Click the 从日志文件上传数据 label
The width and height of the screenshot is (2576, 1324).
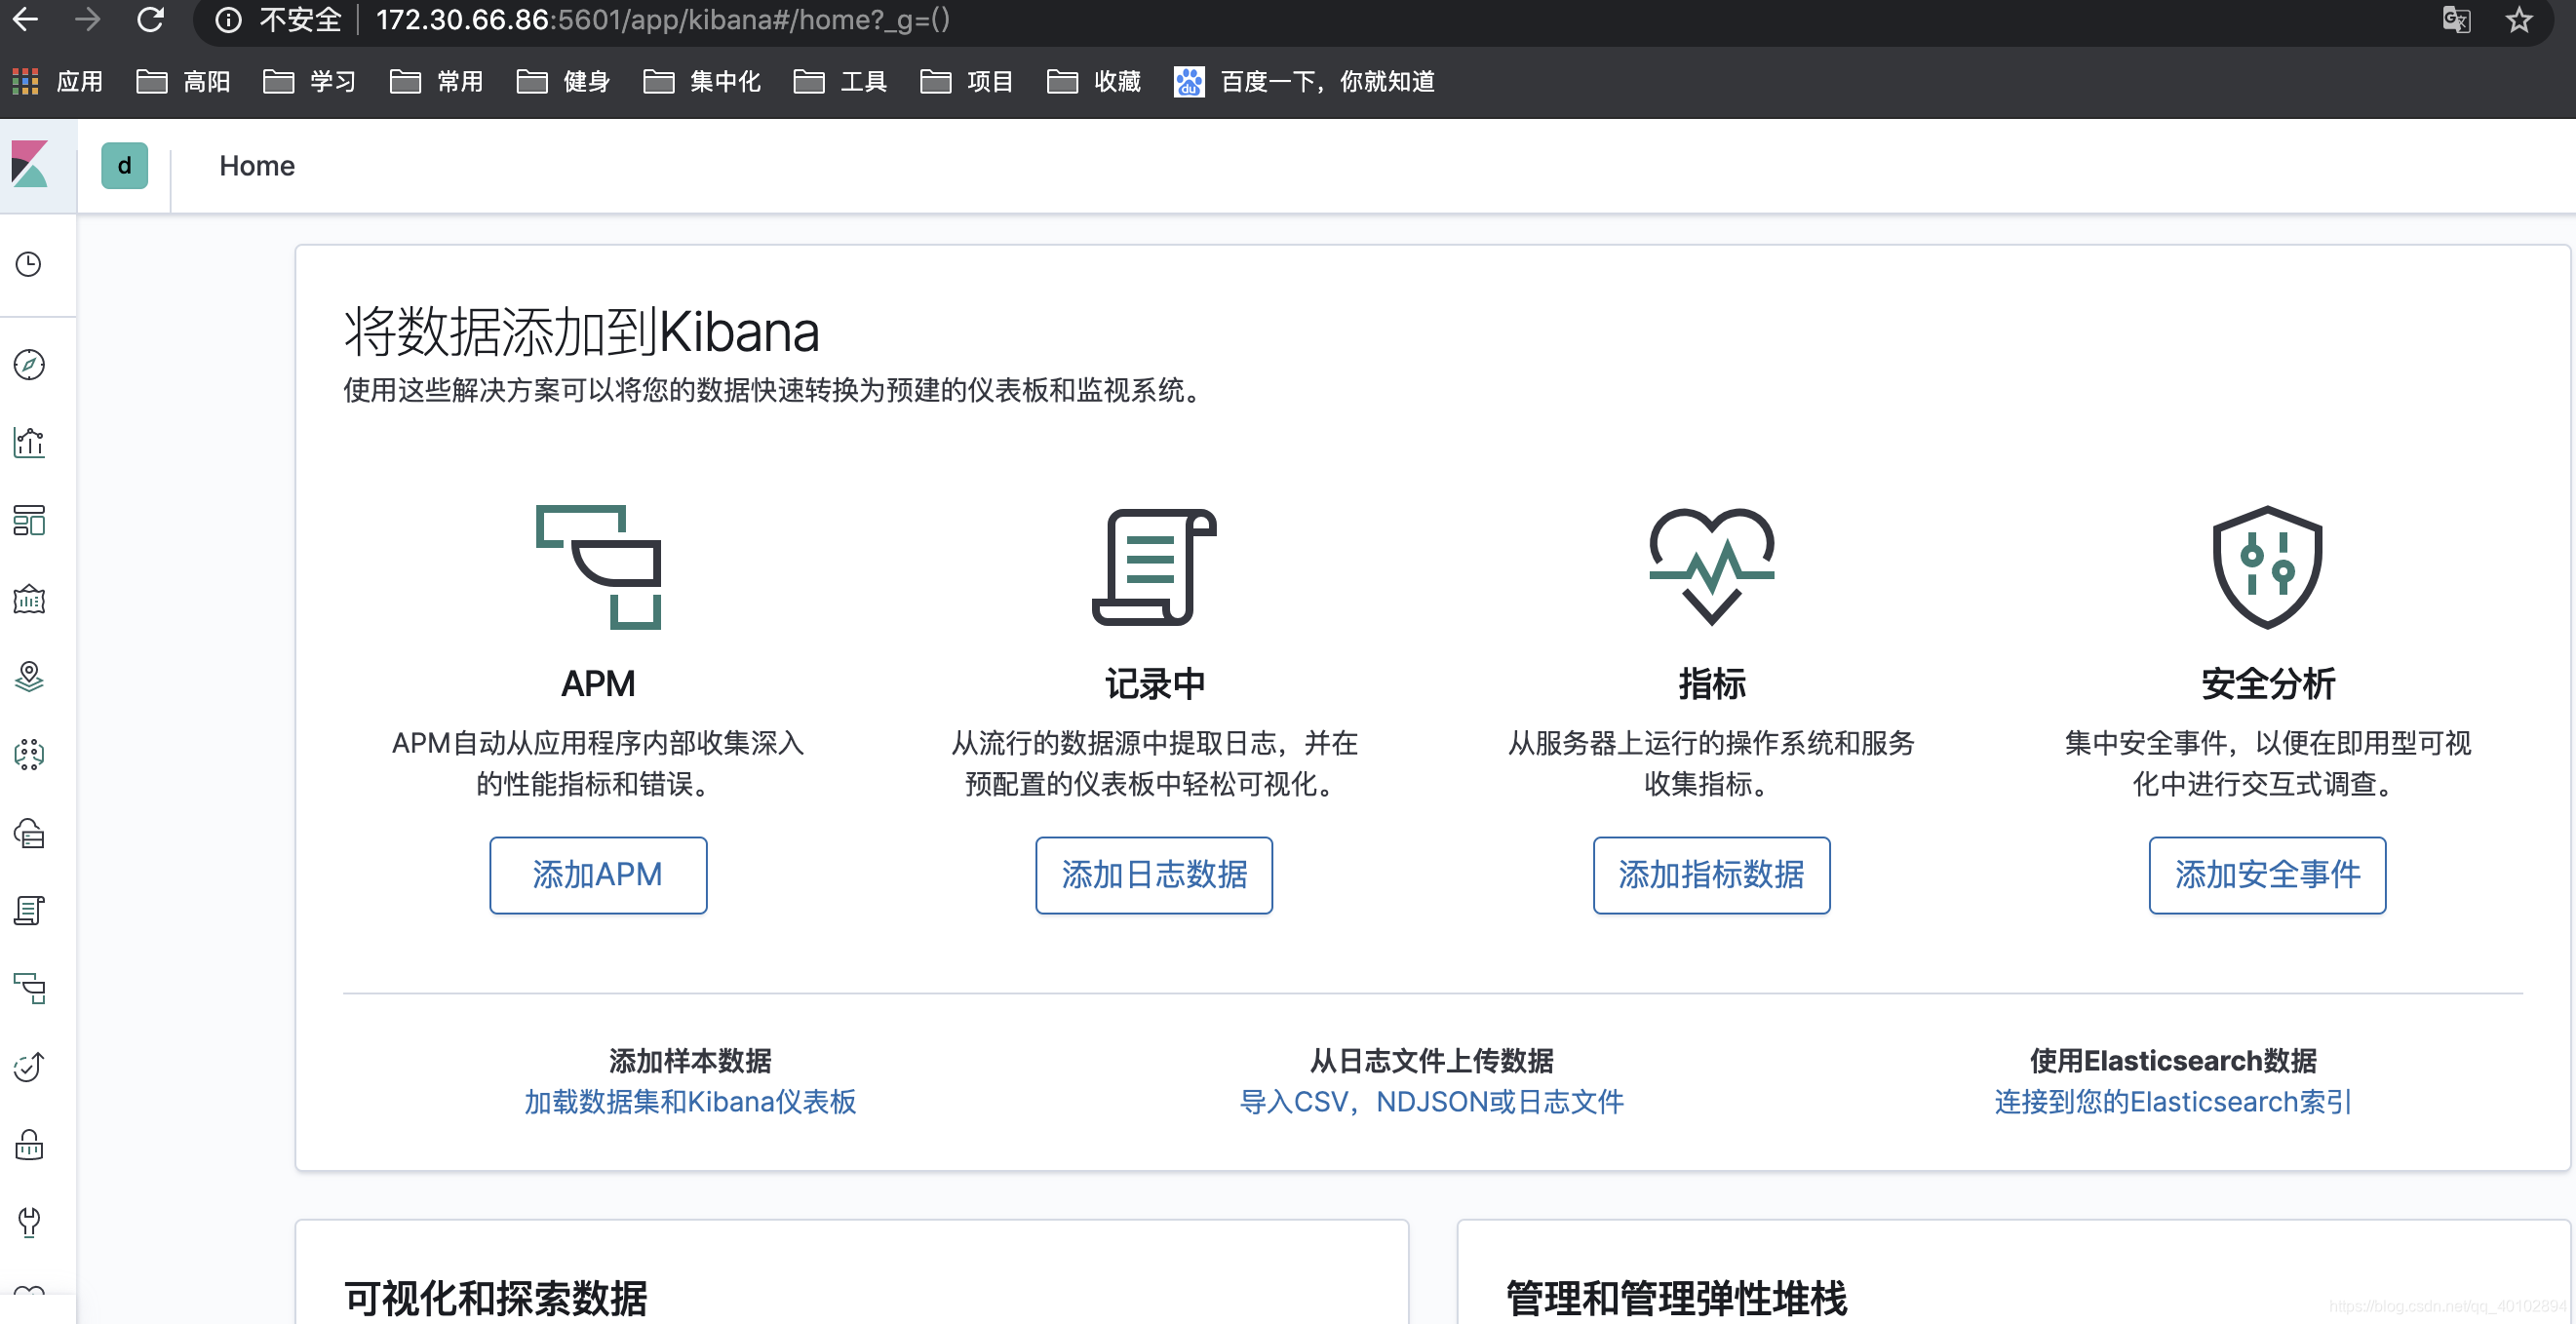[1432, 1060]
